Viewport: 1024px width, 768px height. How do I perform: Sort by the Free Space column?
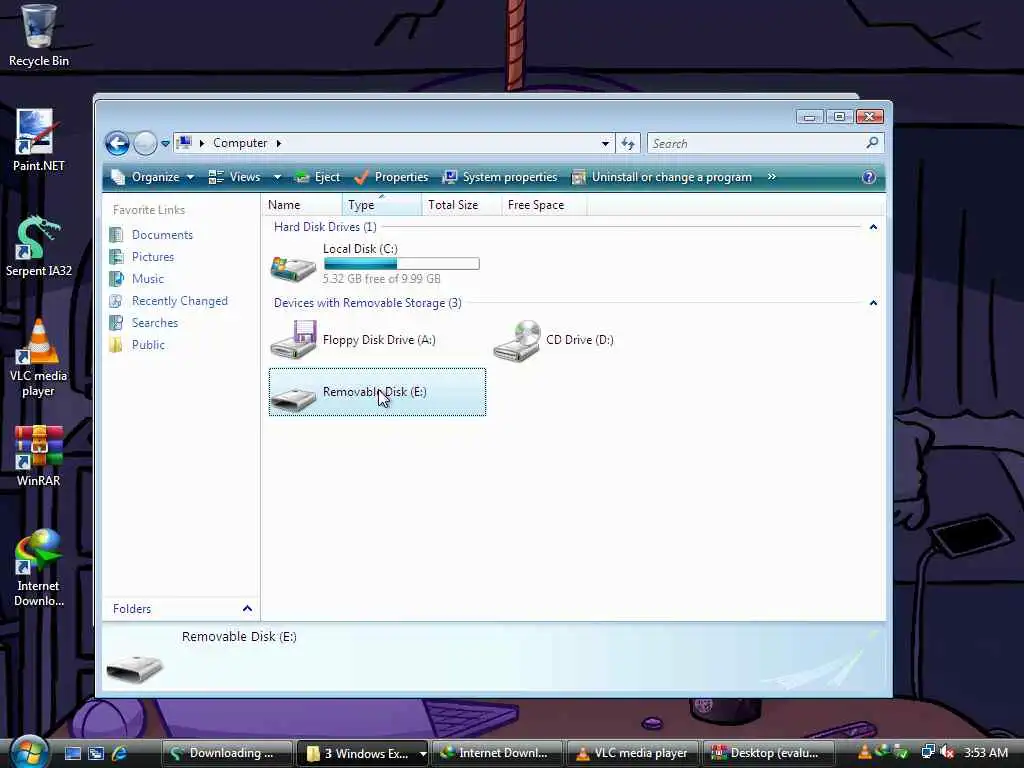pyautogui.click(x=544, y=204)
